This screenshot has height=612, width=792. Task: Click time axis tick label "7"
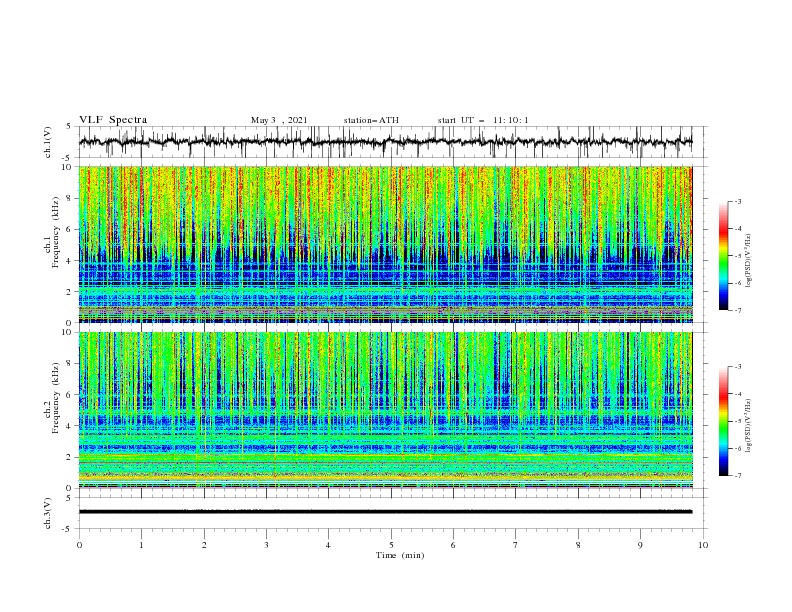516,545
